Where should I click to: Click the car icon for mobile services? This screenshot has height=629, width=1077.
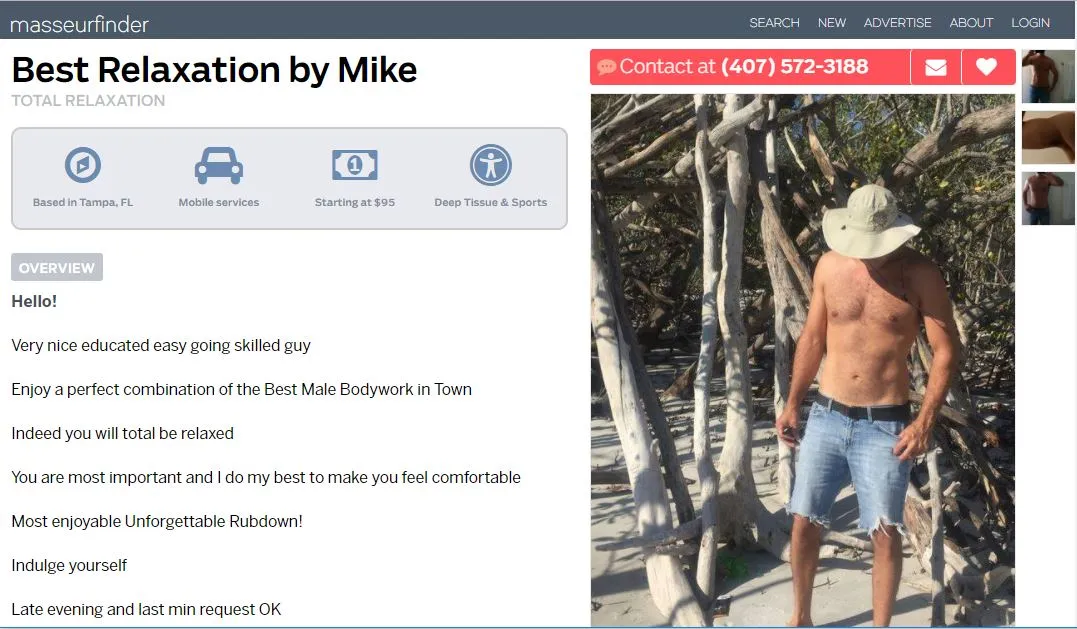218,165
